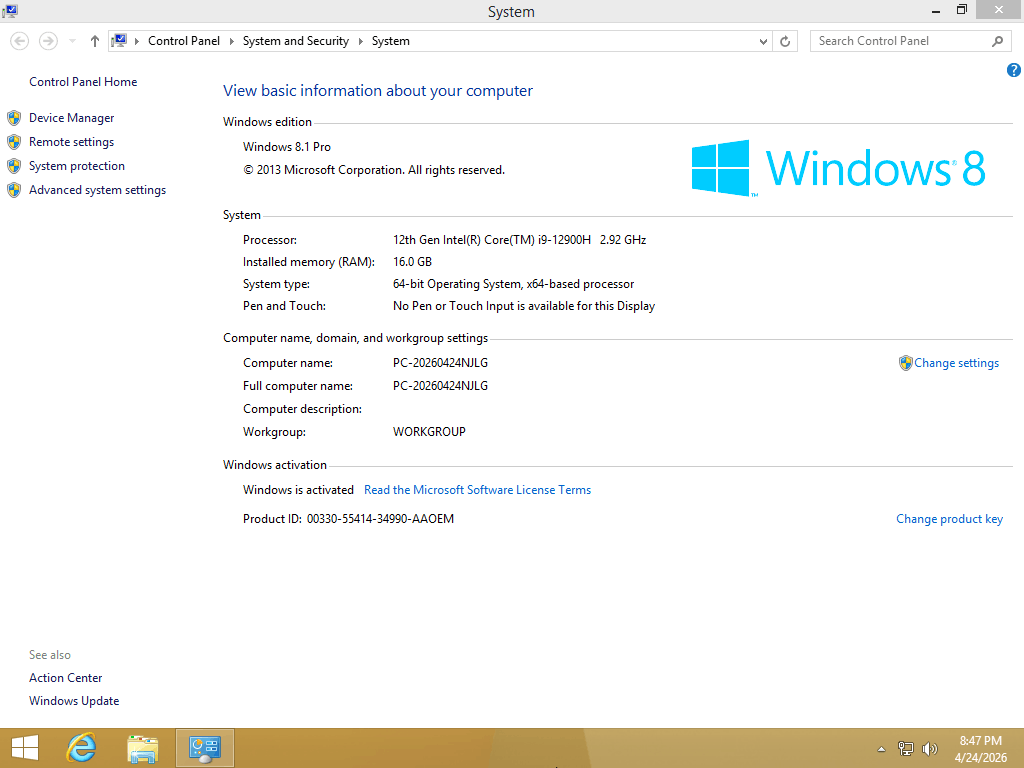Click the blue Help question mark icon

pos(1013,70)
